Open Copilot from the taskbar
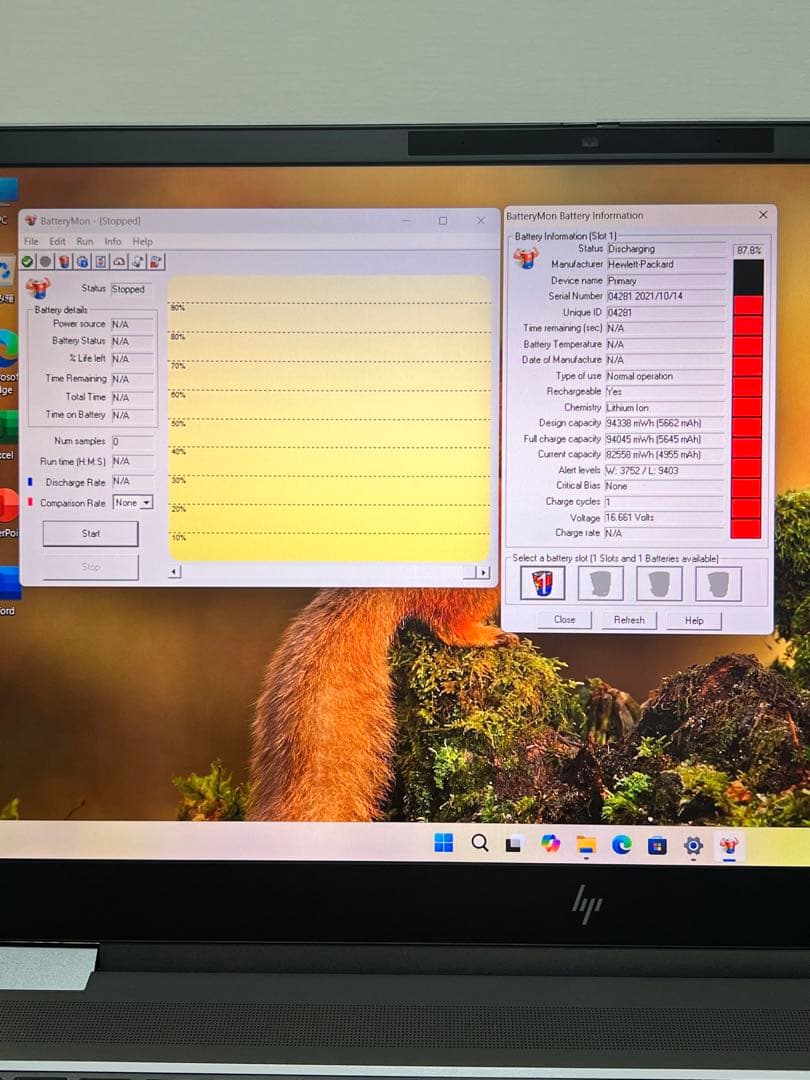810x1080 pixels. pos(551,844)
